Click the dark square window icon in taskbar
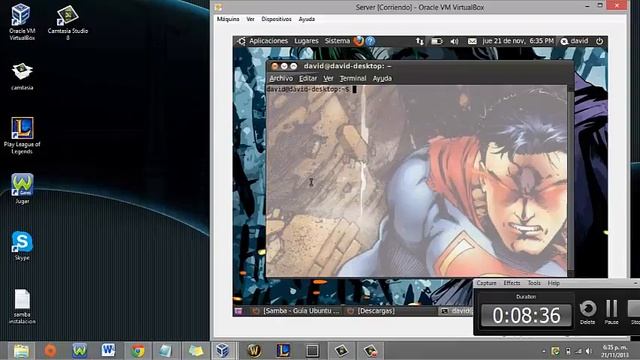This screenshot has width=640, height=360. (x=312, y=351)
